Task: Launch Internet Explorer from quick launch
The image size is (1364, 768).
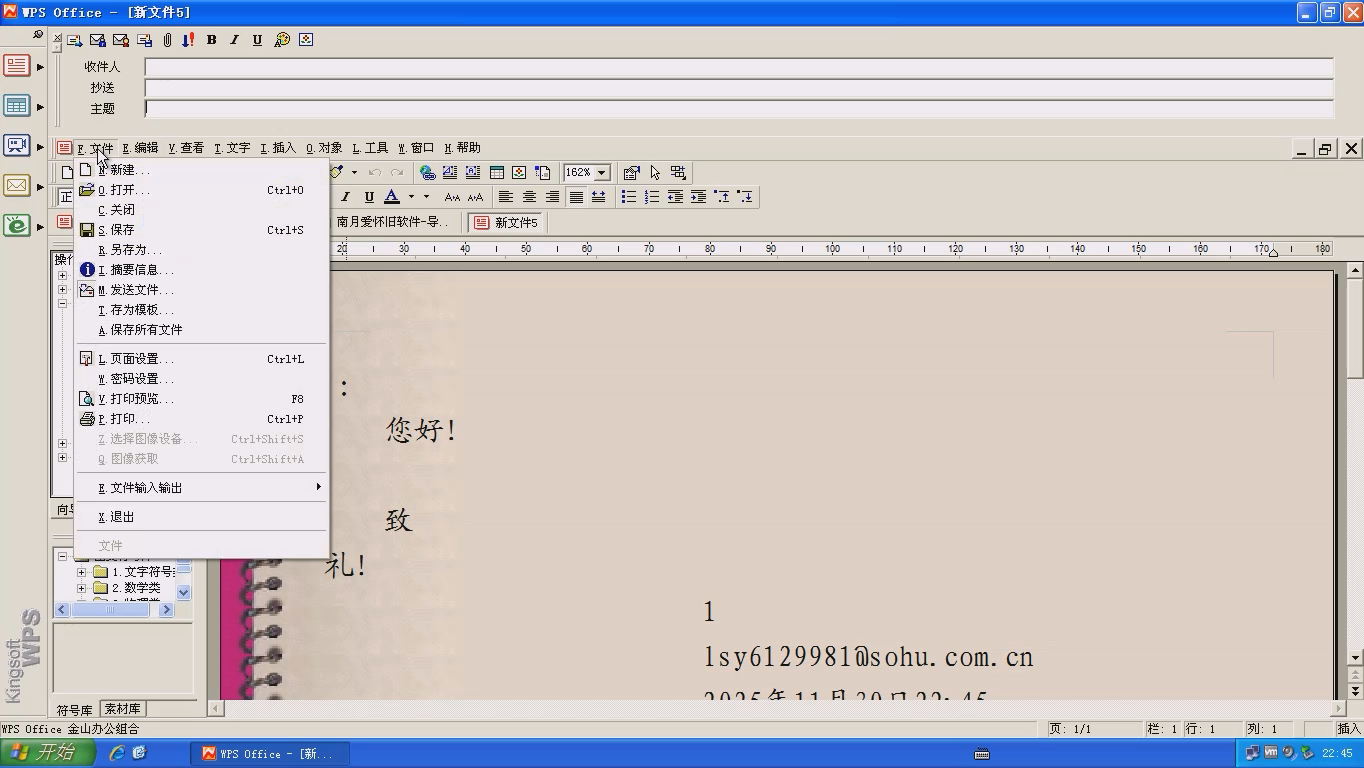Action: [117, 753]
